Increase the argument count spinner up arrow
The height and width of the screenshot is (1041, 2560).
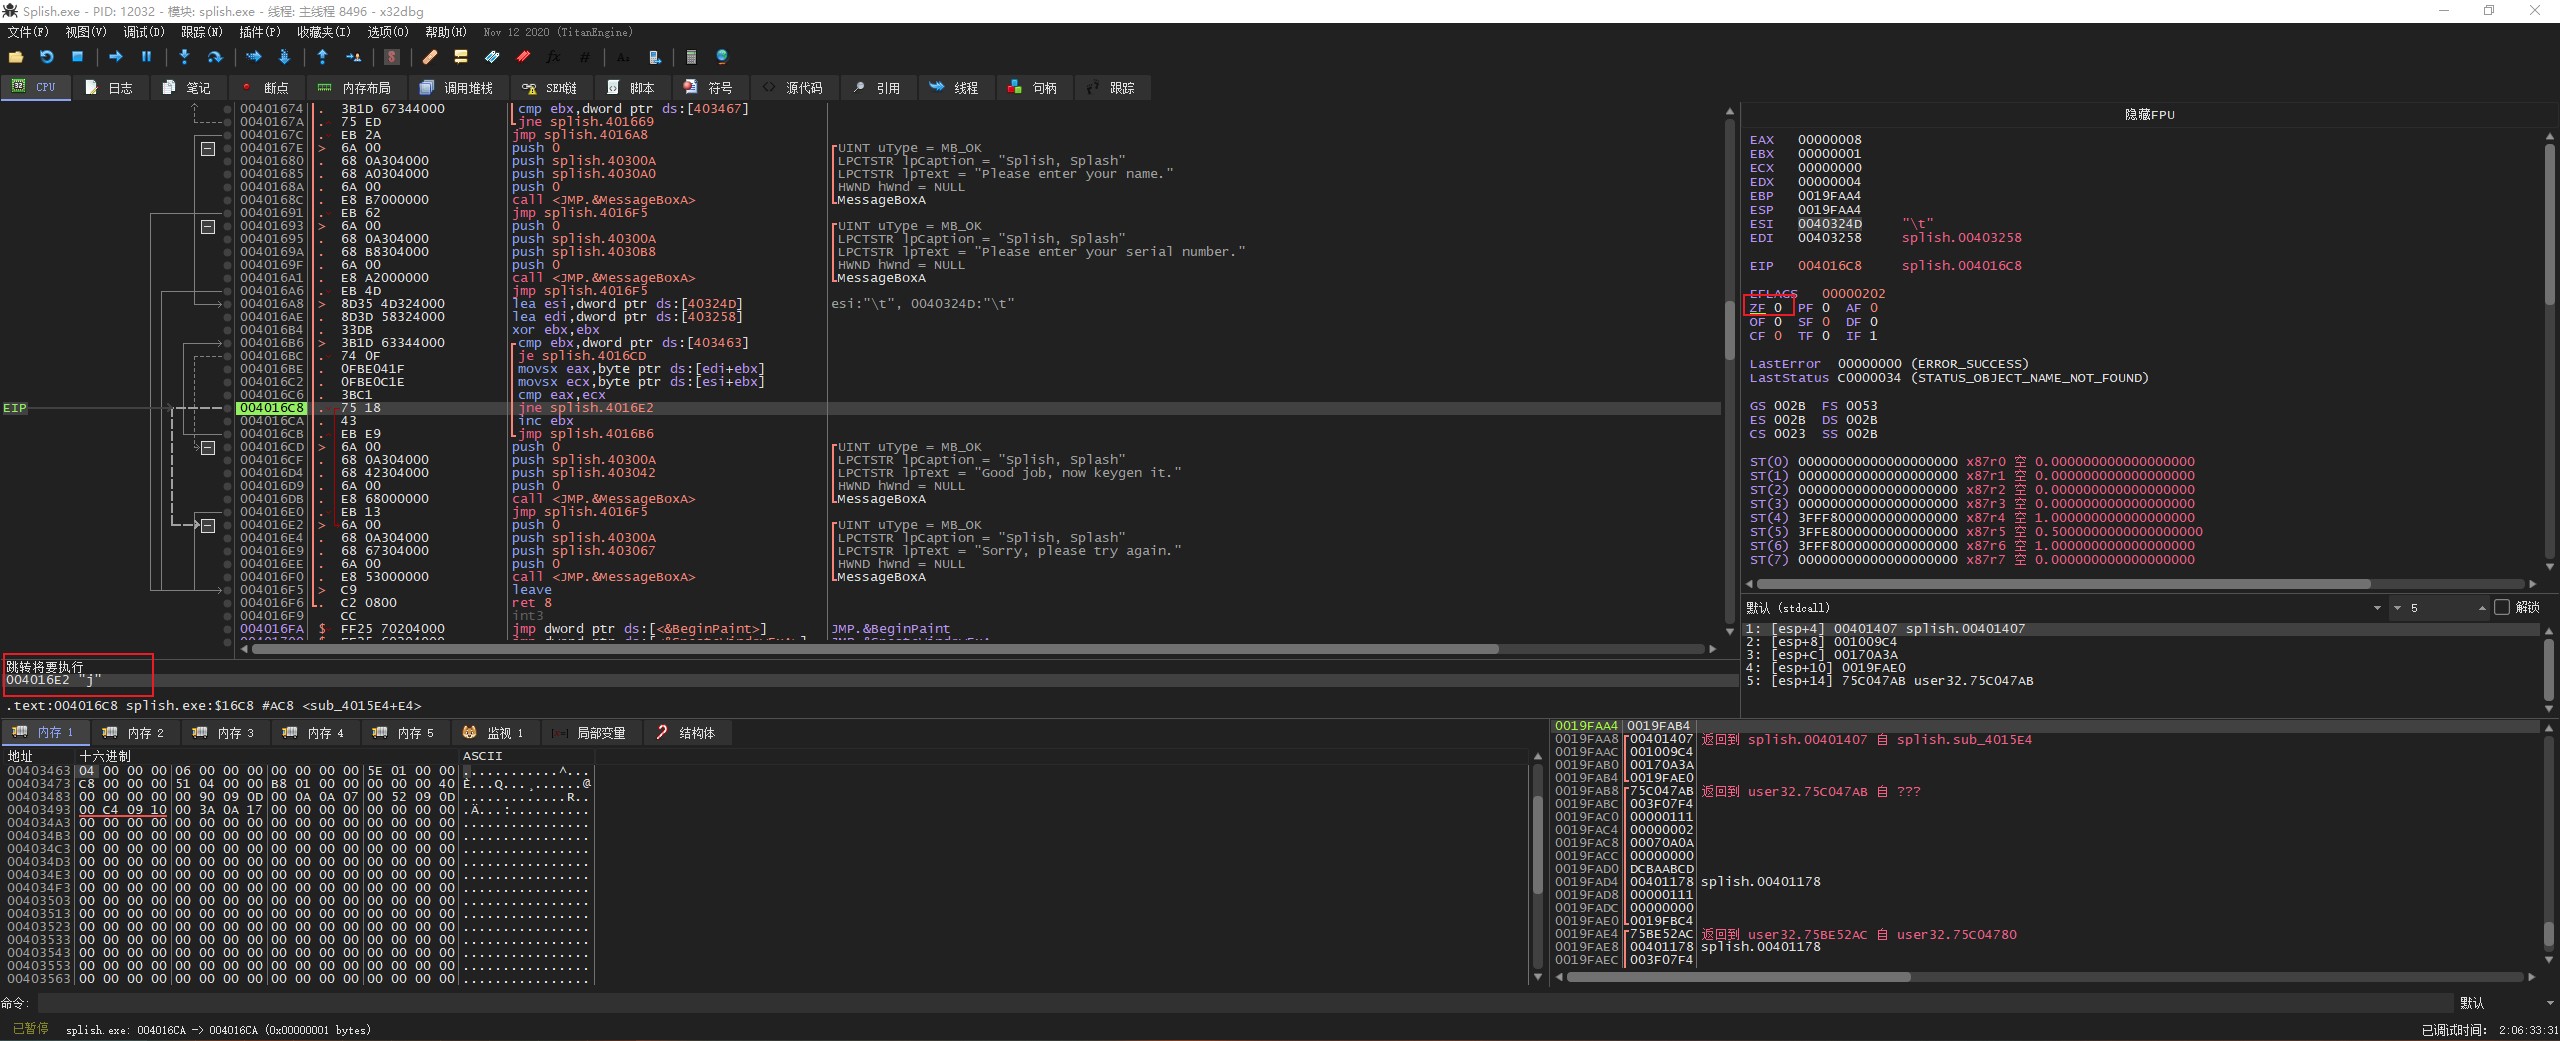point(2481,605)
